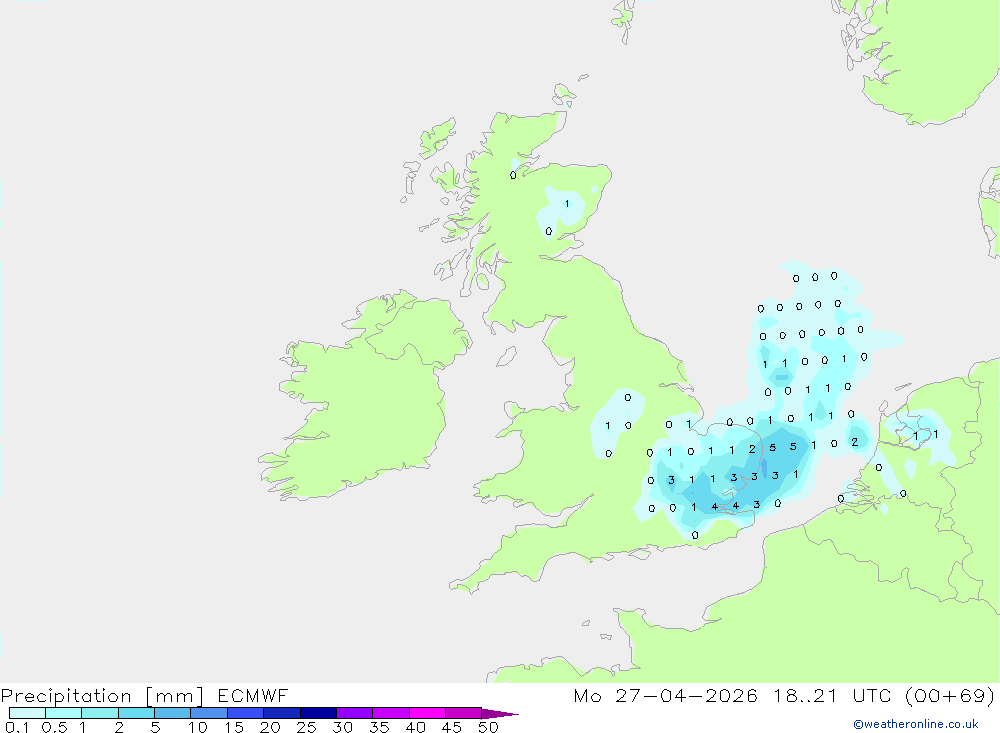This screenshot has height=733, width=1000.
Task: Click the 0.1–0.5 mm palest cyan legend swatch
Action: (x=27, y=713)
